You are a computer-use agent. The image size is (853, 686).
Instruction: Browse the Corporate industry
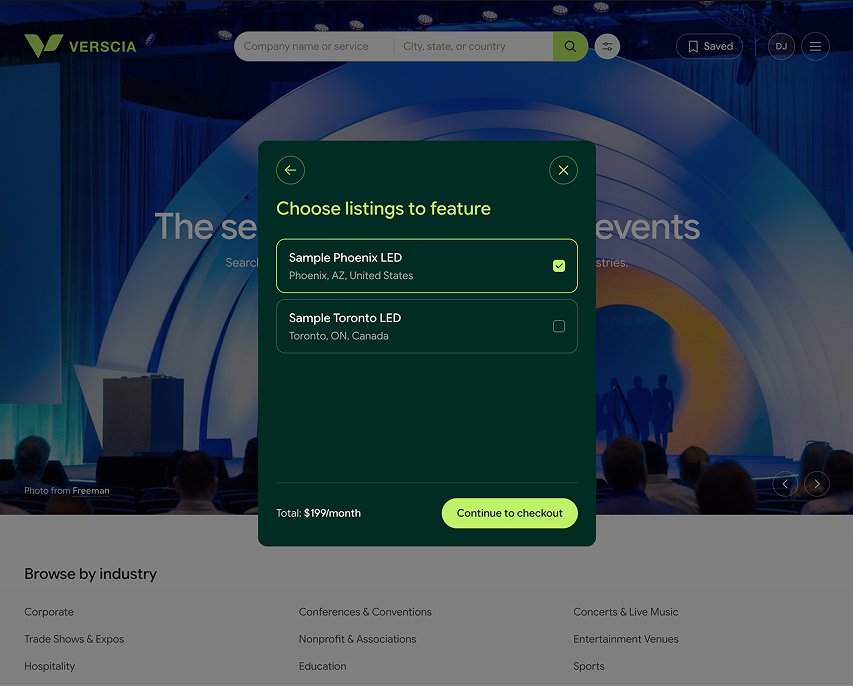pos(49,612)
